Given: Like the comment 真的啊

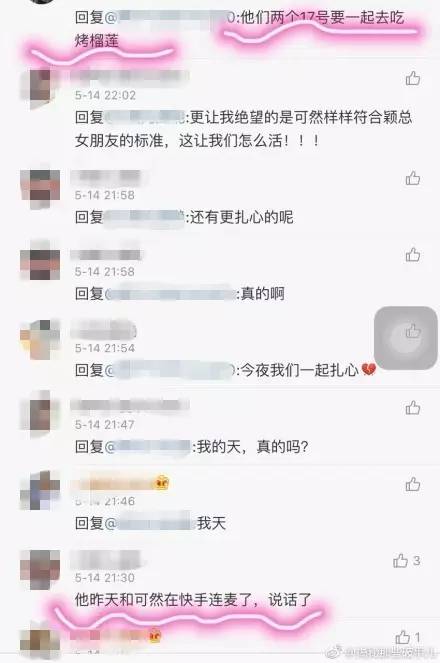Looking at the screenshot, I should (413, 255).
